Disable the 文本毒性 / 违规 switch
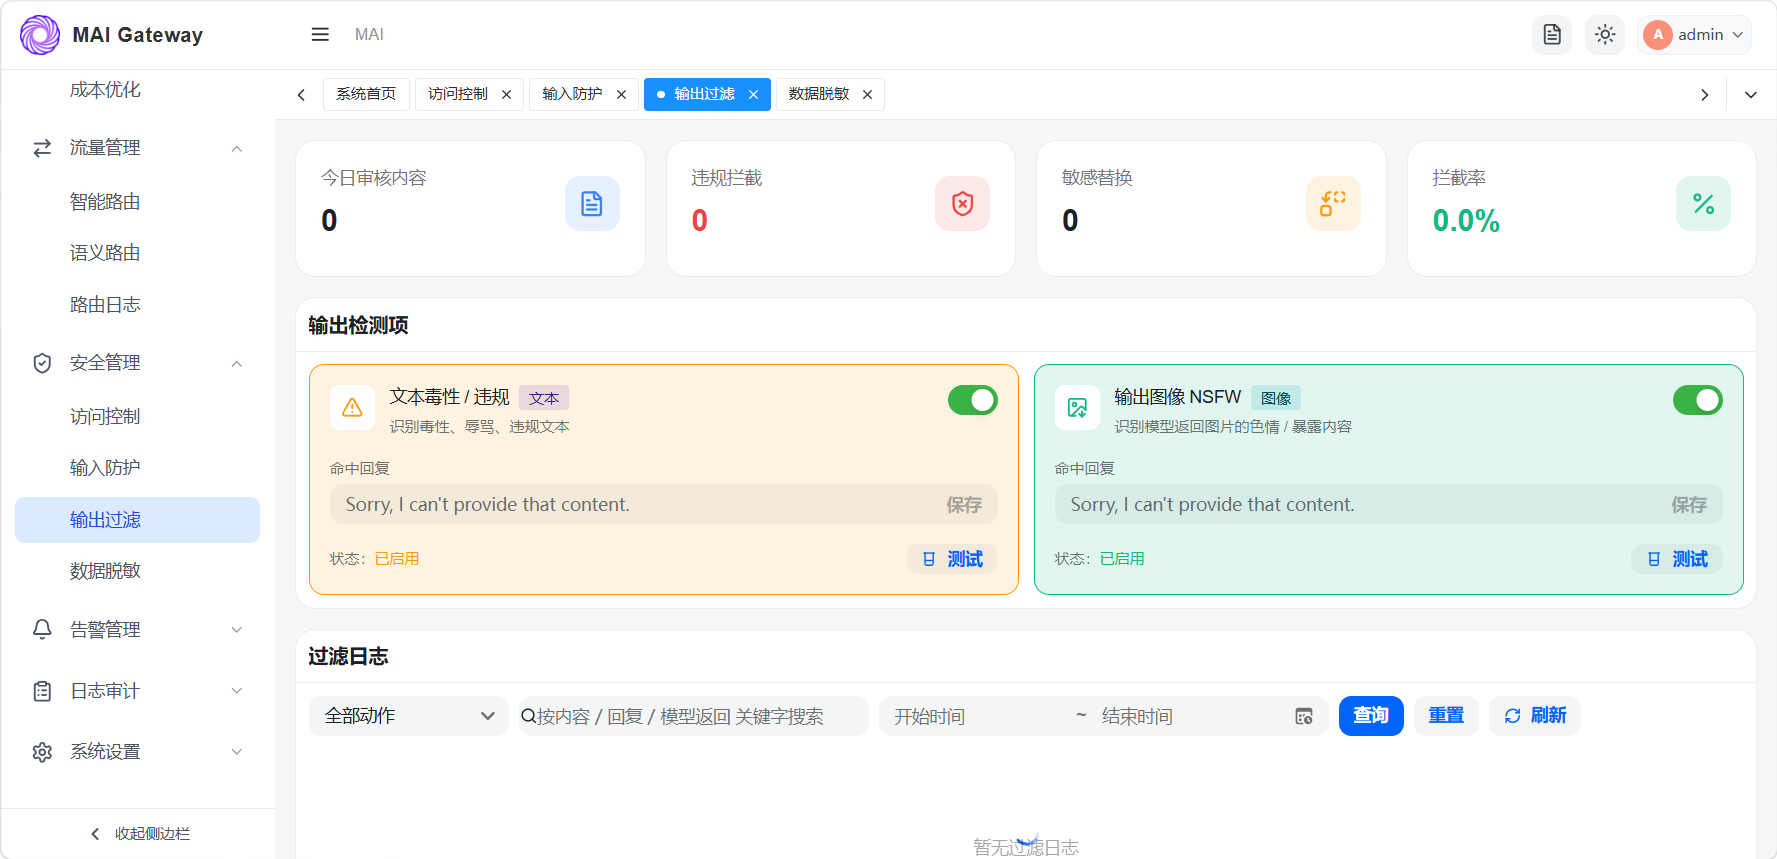 (973, 400)
